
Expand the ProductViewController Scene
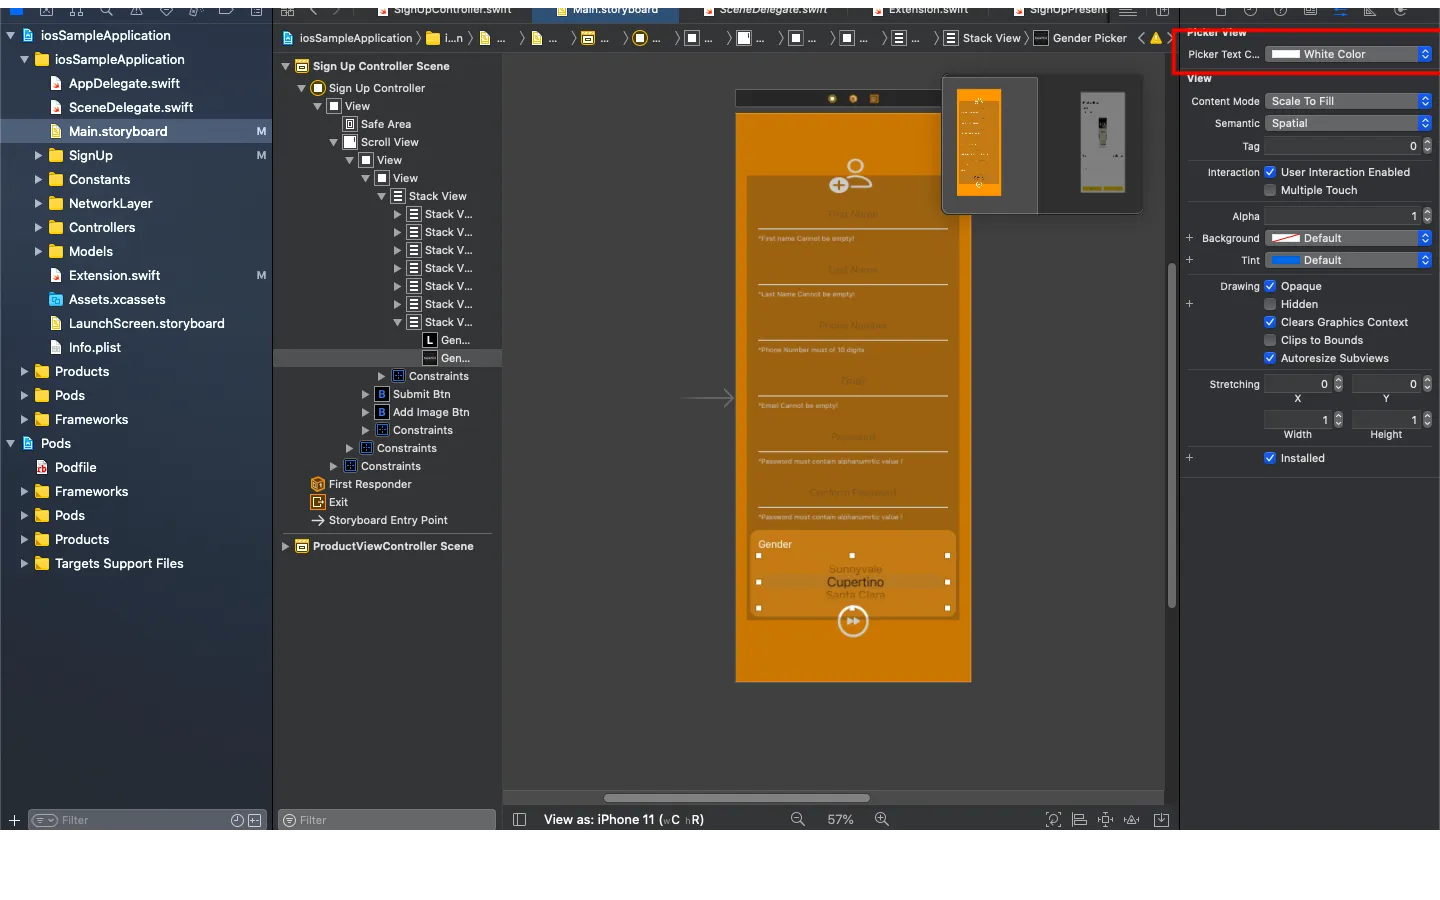(286, 546)
